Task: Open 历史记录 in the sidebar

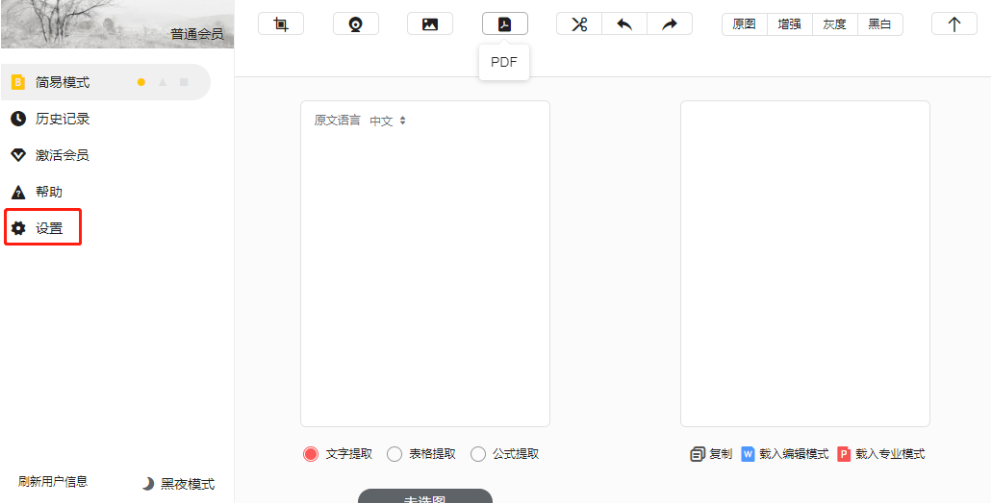Action: [62, 119]
